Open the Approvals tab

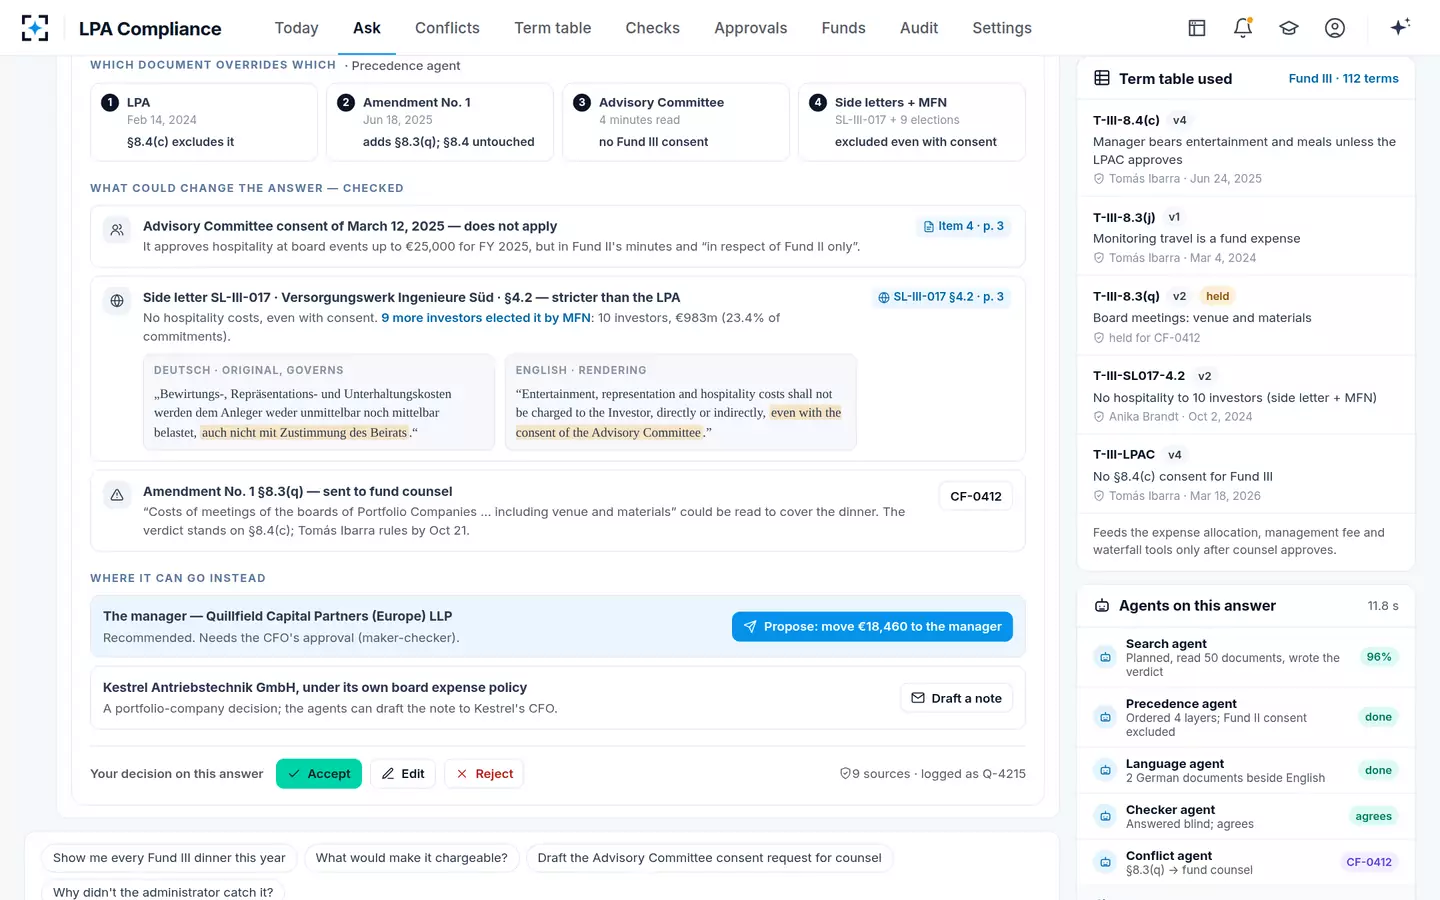pos(751,28)
